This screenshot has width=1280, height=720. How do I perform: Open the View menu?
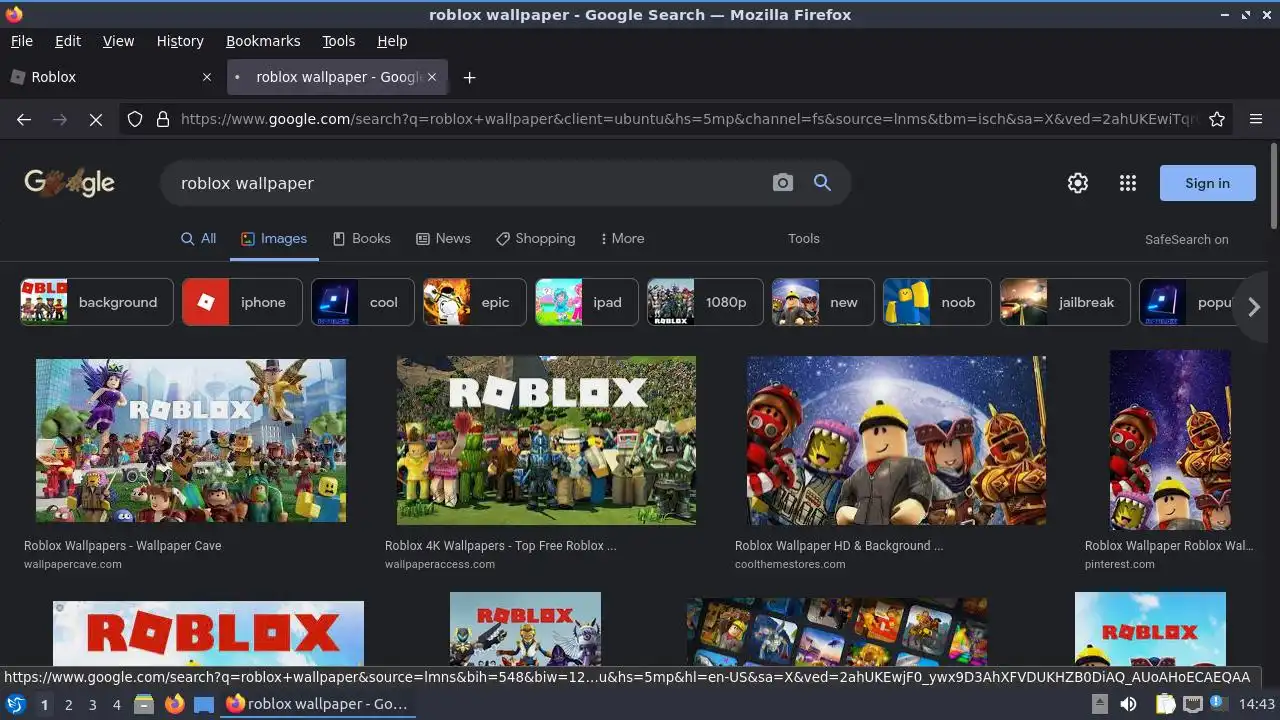[x=118, y=41]
